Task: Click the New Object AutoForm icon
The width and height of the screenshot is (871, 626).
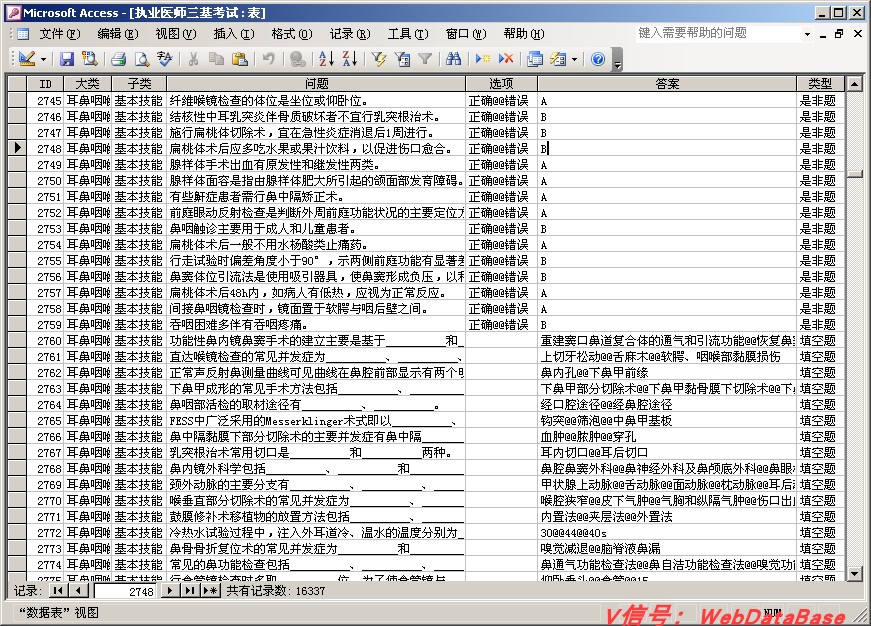Action: [558, 58]
